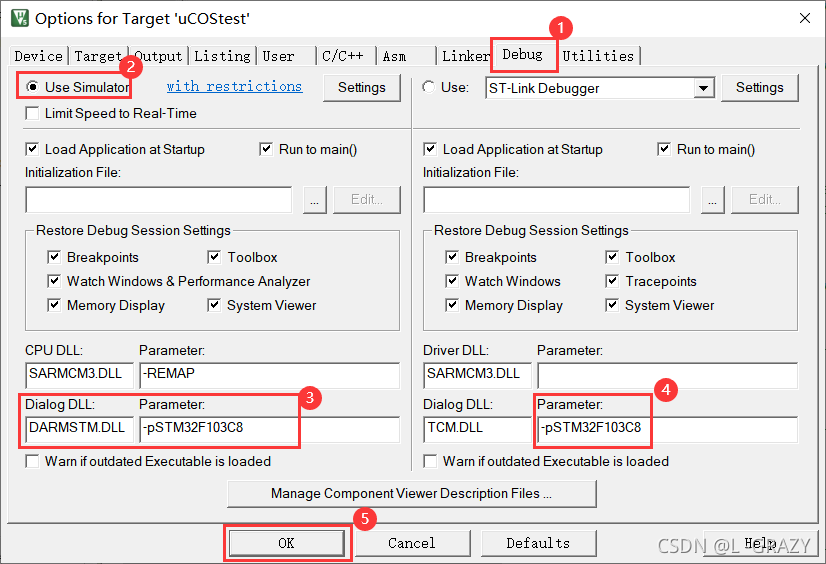Open the Target tab
Viewport: 826px width, 564px height.
(98, 56)
